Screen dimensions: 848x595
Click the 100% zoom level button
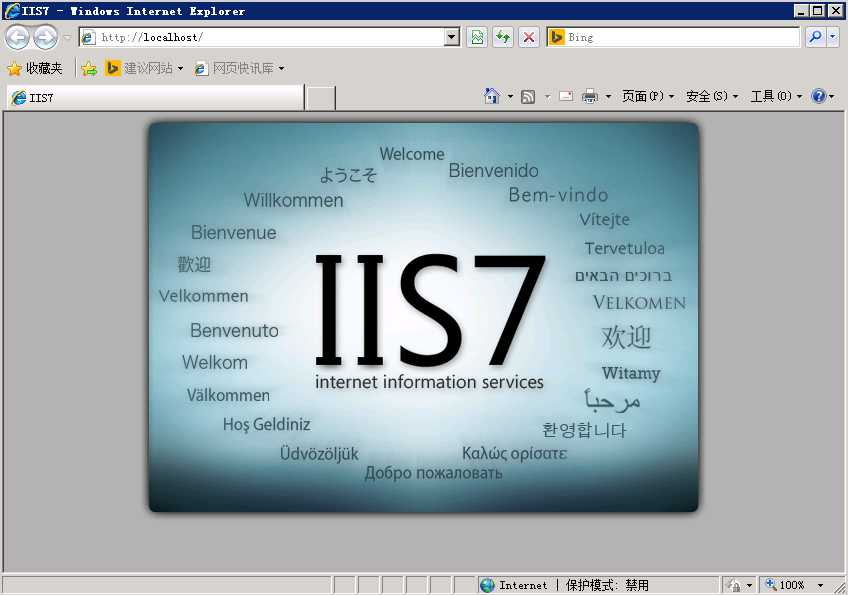(785, 585)
